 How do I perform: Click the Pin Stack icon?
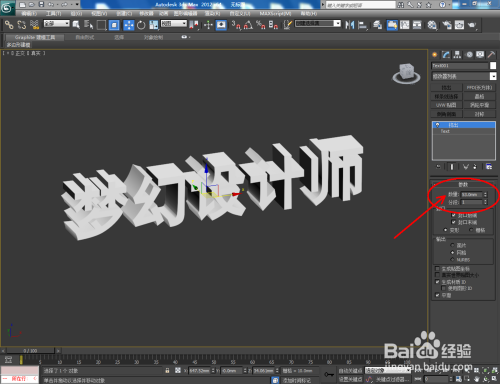click(438, 166)
